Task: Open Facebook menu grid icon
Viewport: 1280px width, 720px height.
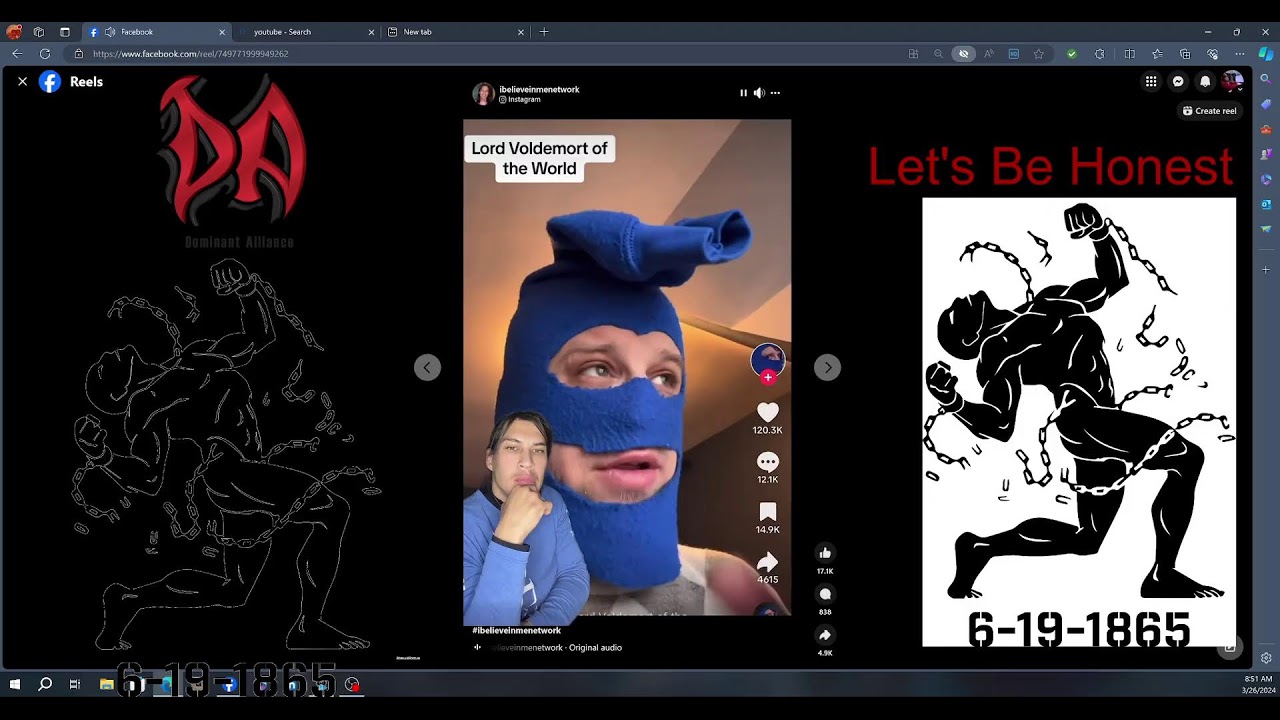Action: 1151,82
